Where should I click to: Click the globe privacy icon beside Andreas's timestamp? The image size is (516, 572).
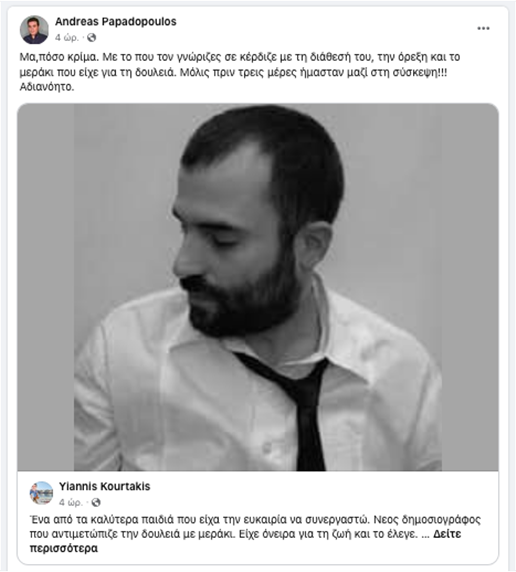coord(91,38)
